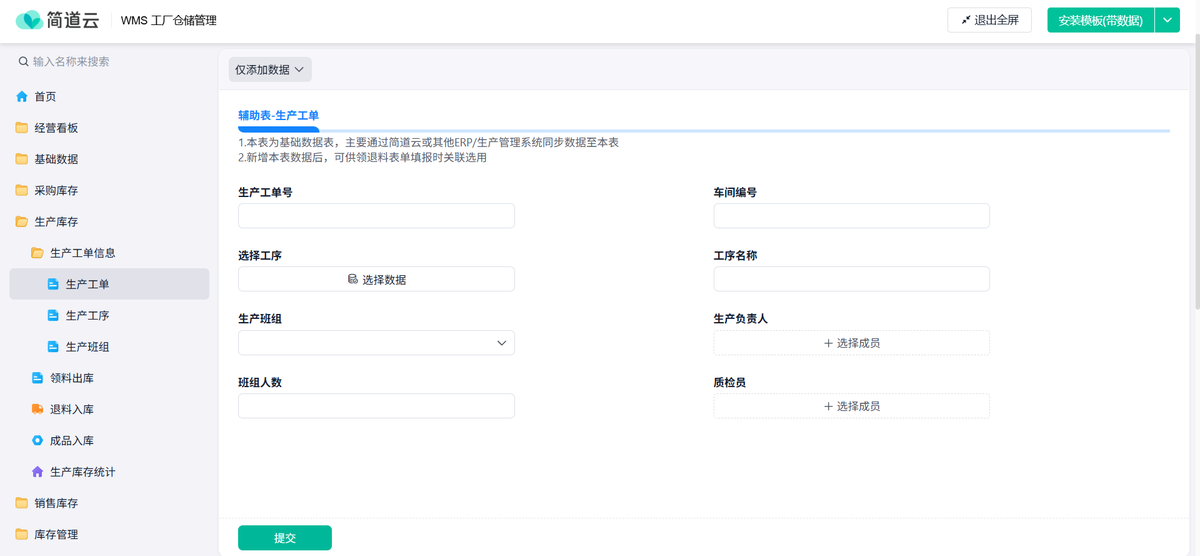Screen dimensions: 1200x556
Task: Click 选择成员 for 生产负责人
Action: [851, 343]
